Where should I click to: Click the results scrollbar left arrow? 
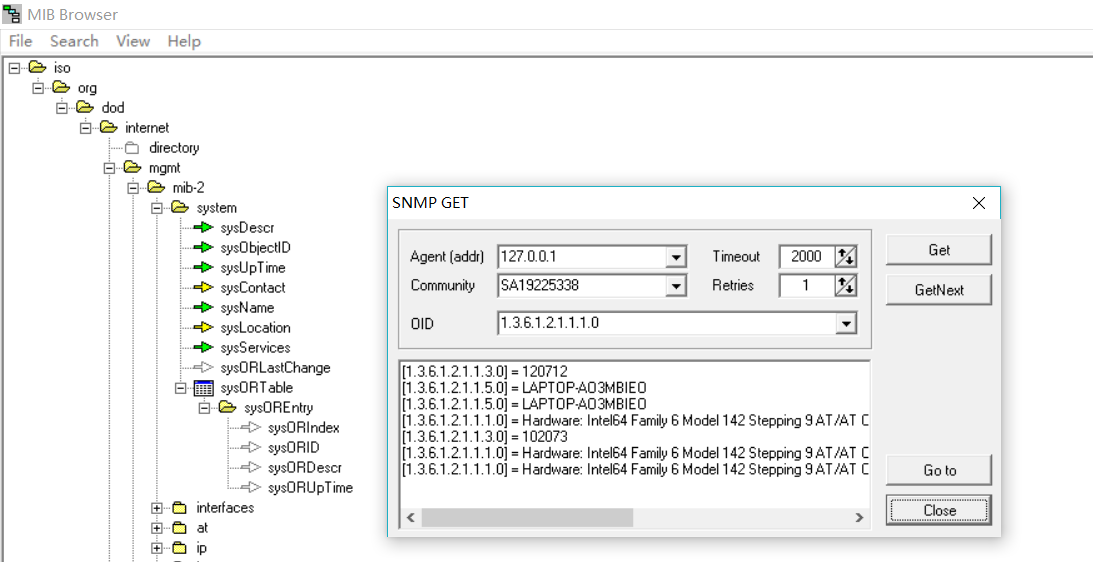click(x=411, y=517)
